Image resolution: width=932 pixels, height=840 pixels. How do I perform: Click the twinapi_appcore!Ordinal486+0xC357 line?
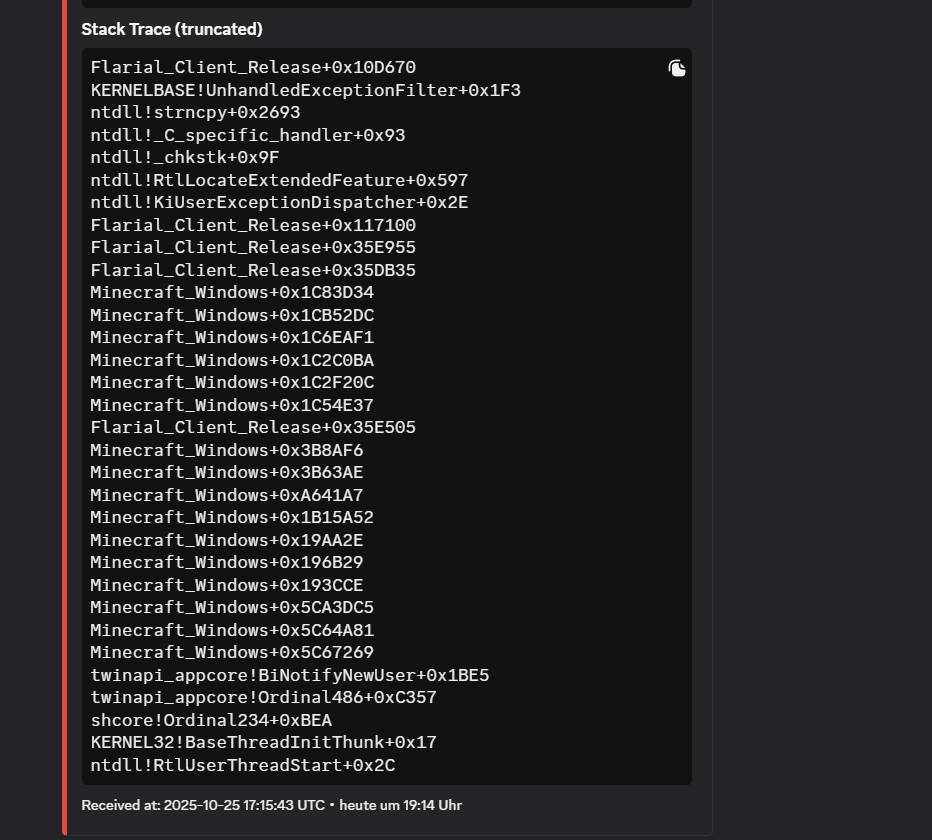click(x=264, y=697)
